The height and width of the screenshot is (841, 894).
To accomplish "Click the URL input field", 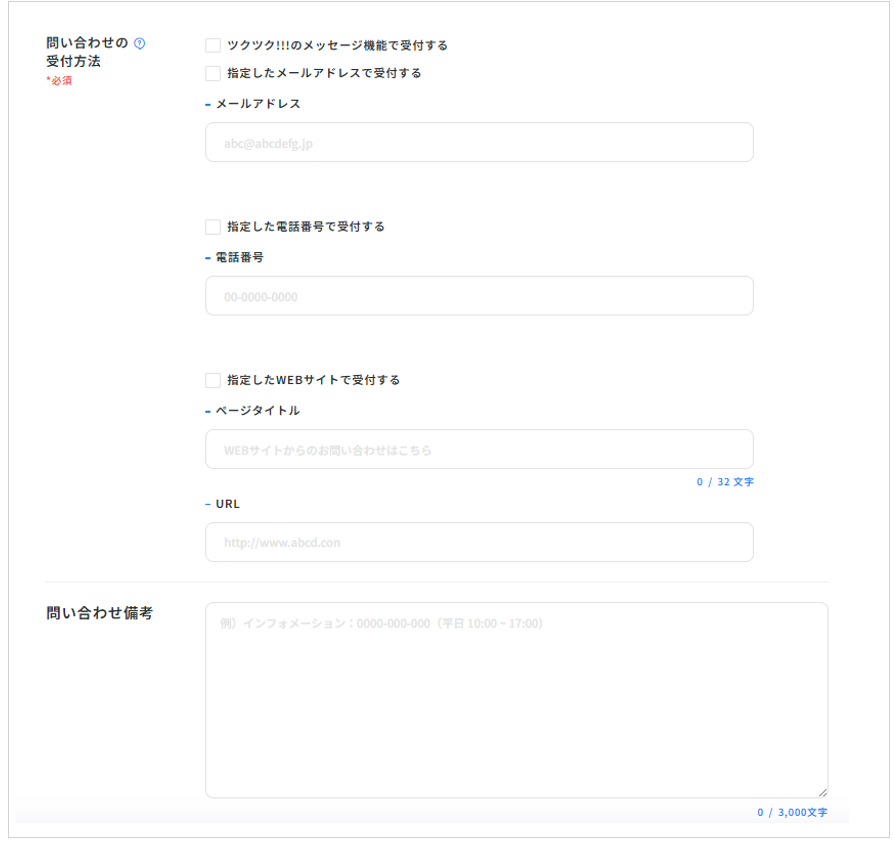I will click(x=479, y=542).
